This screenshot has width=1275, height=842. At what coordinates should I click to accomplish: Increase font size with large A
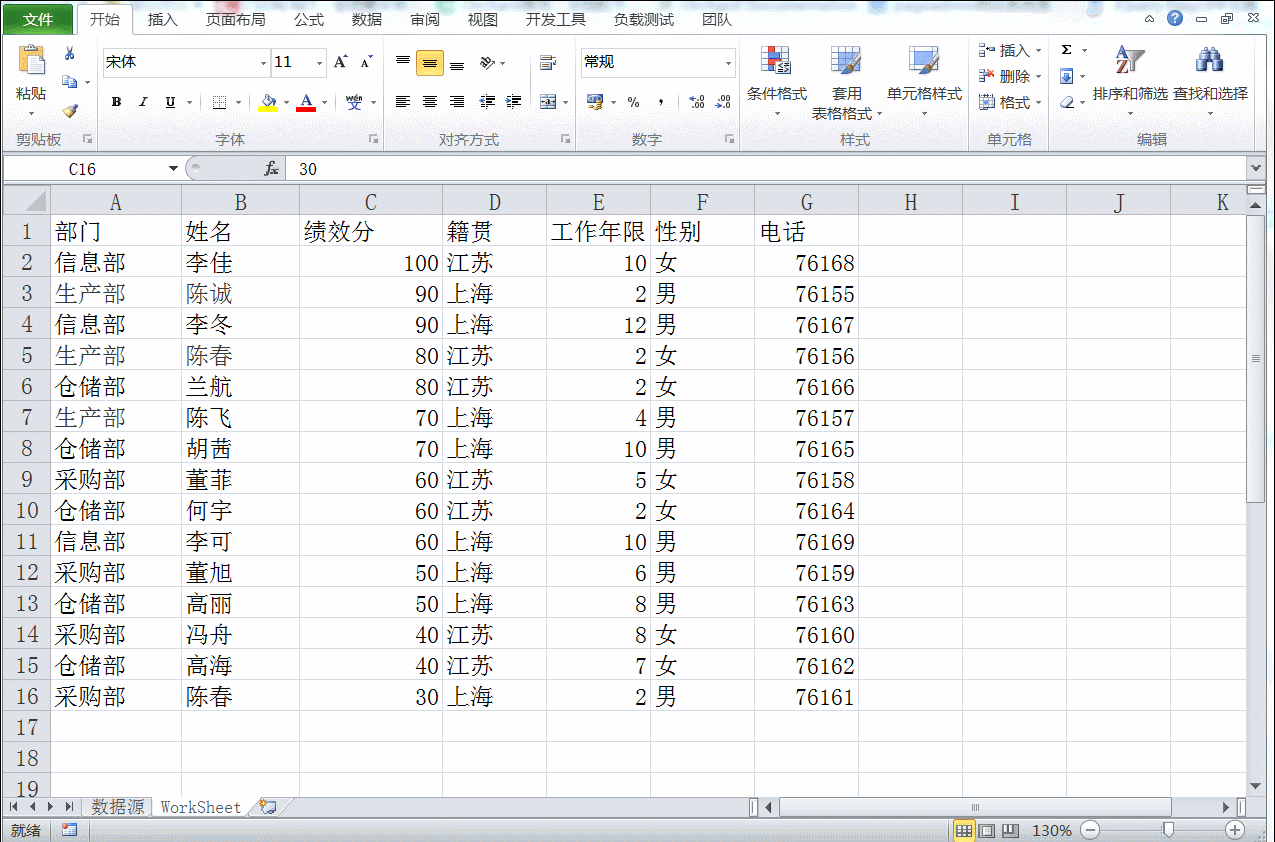(341, 62)
